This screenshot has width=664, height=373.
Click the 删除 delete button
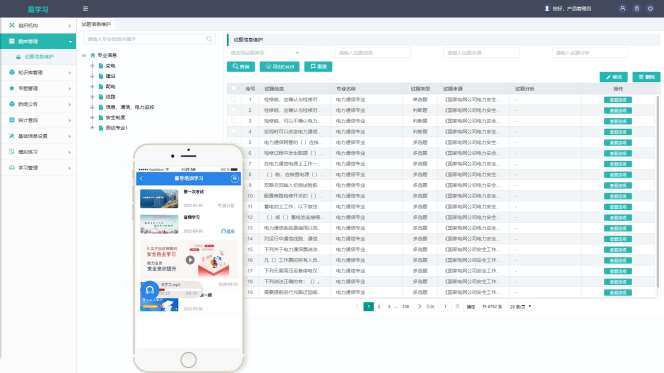[647, 77]
